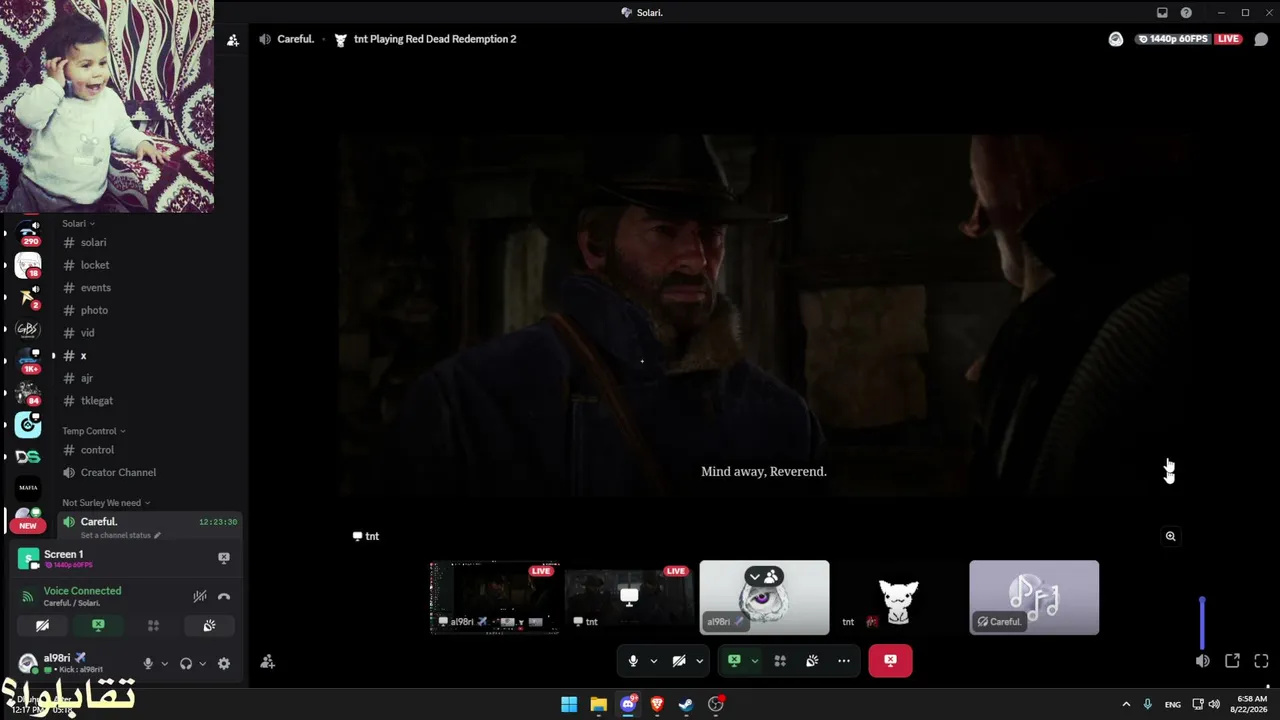
Task: Click the invite friends icon beside the channel name
Action: coord(233,40)
